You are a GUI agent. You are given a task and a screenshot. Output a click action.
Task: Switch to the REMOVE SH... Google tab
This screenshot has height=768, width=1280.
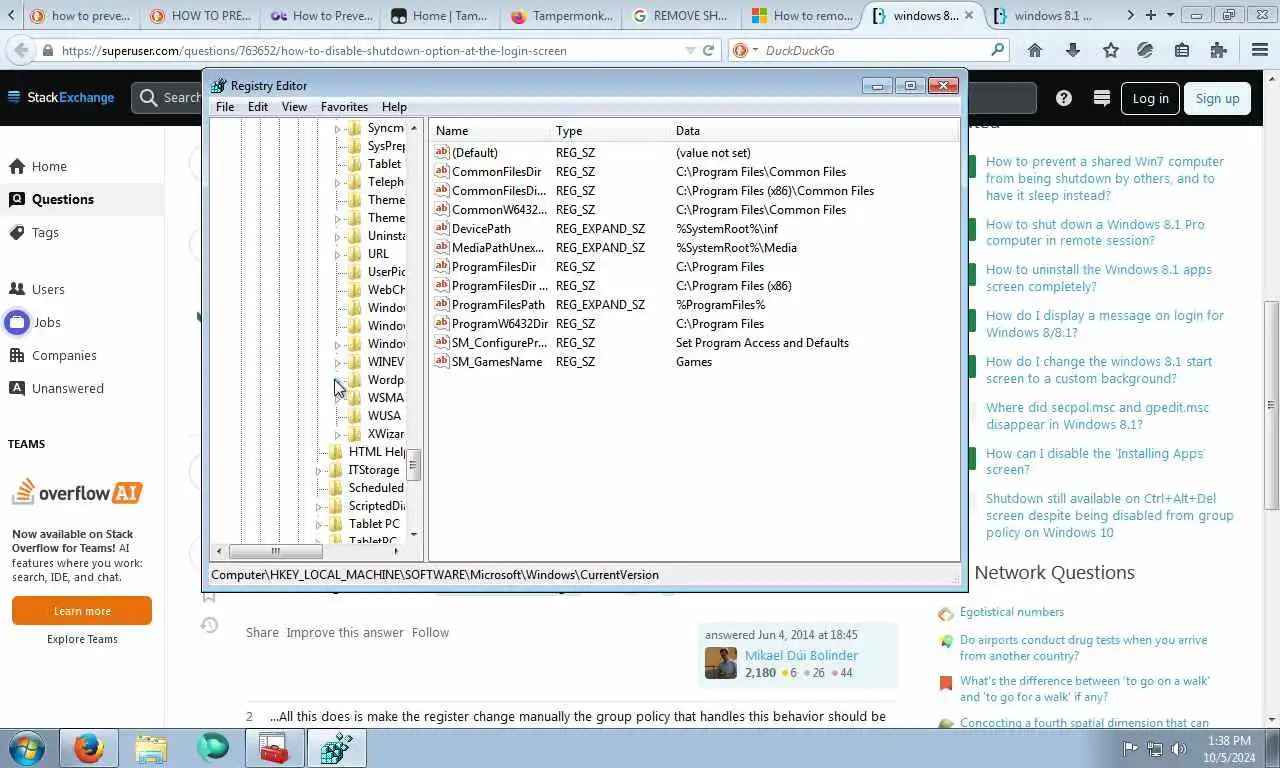(x=680, y=16)
